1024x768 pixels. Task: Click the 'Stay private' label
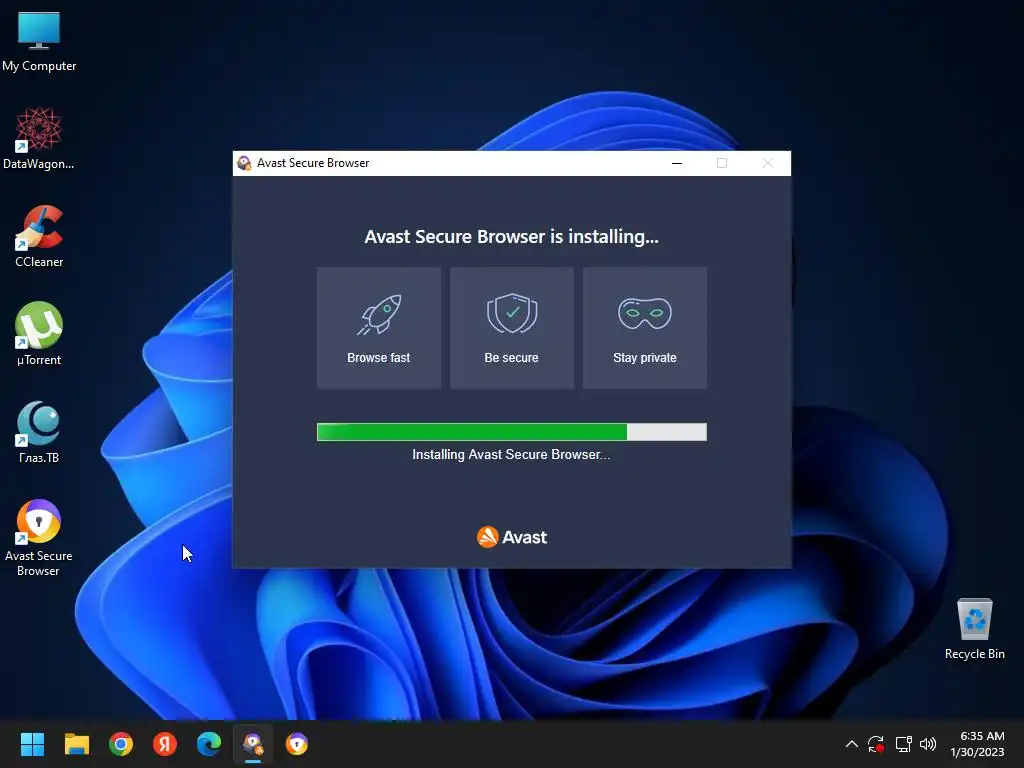[645, 358]
